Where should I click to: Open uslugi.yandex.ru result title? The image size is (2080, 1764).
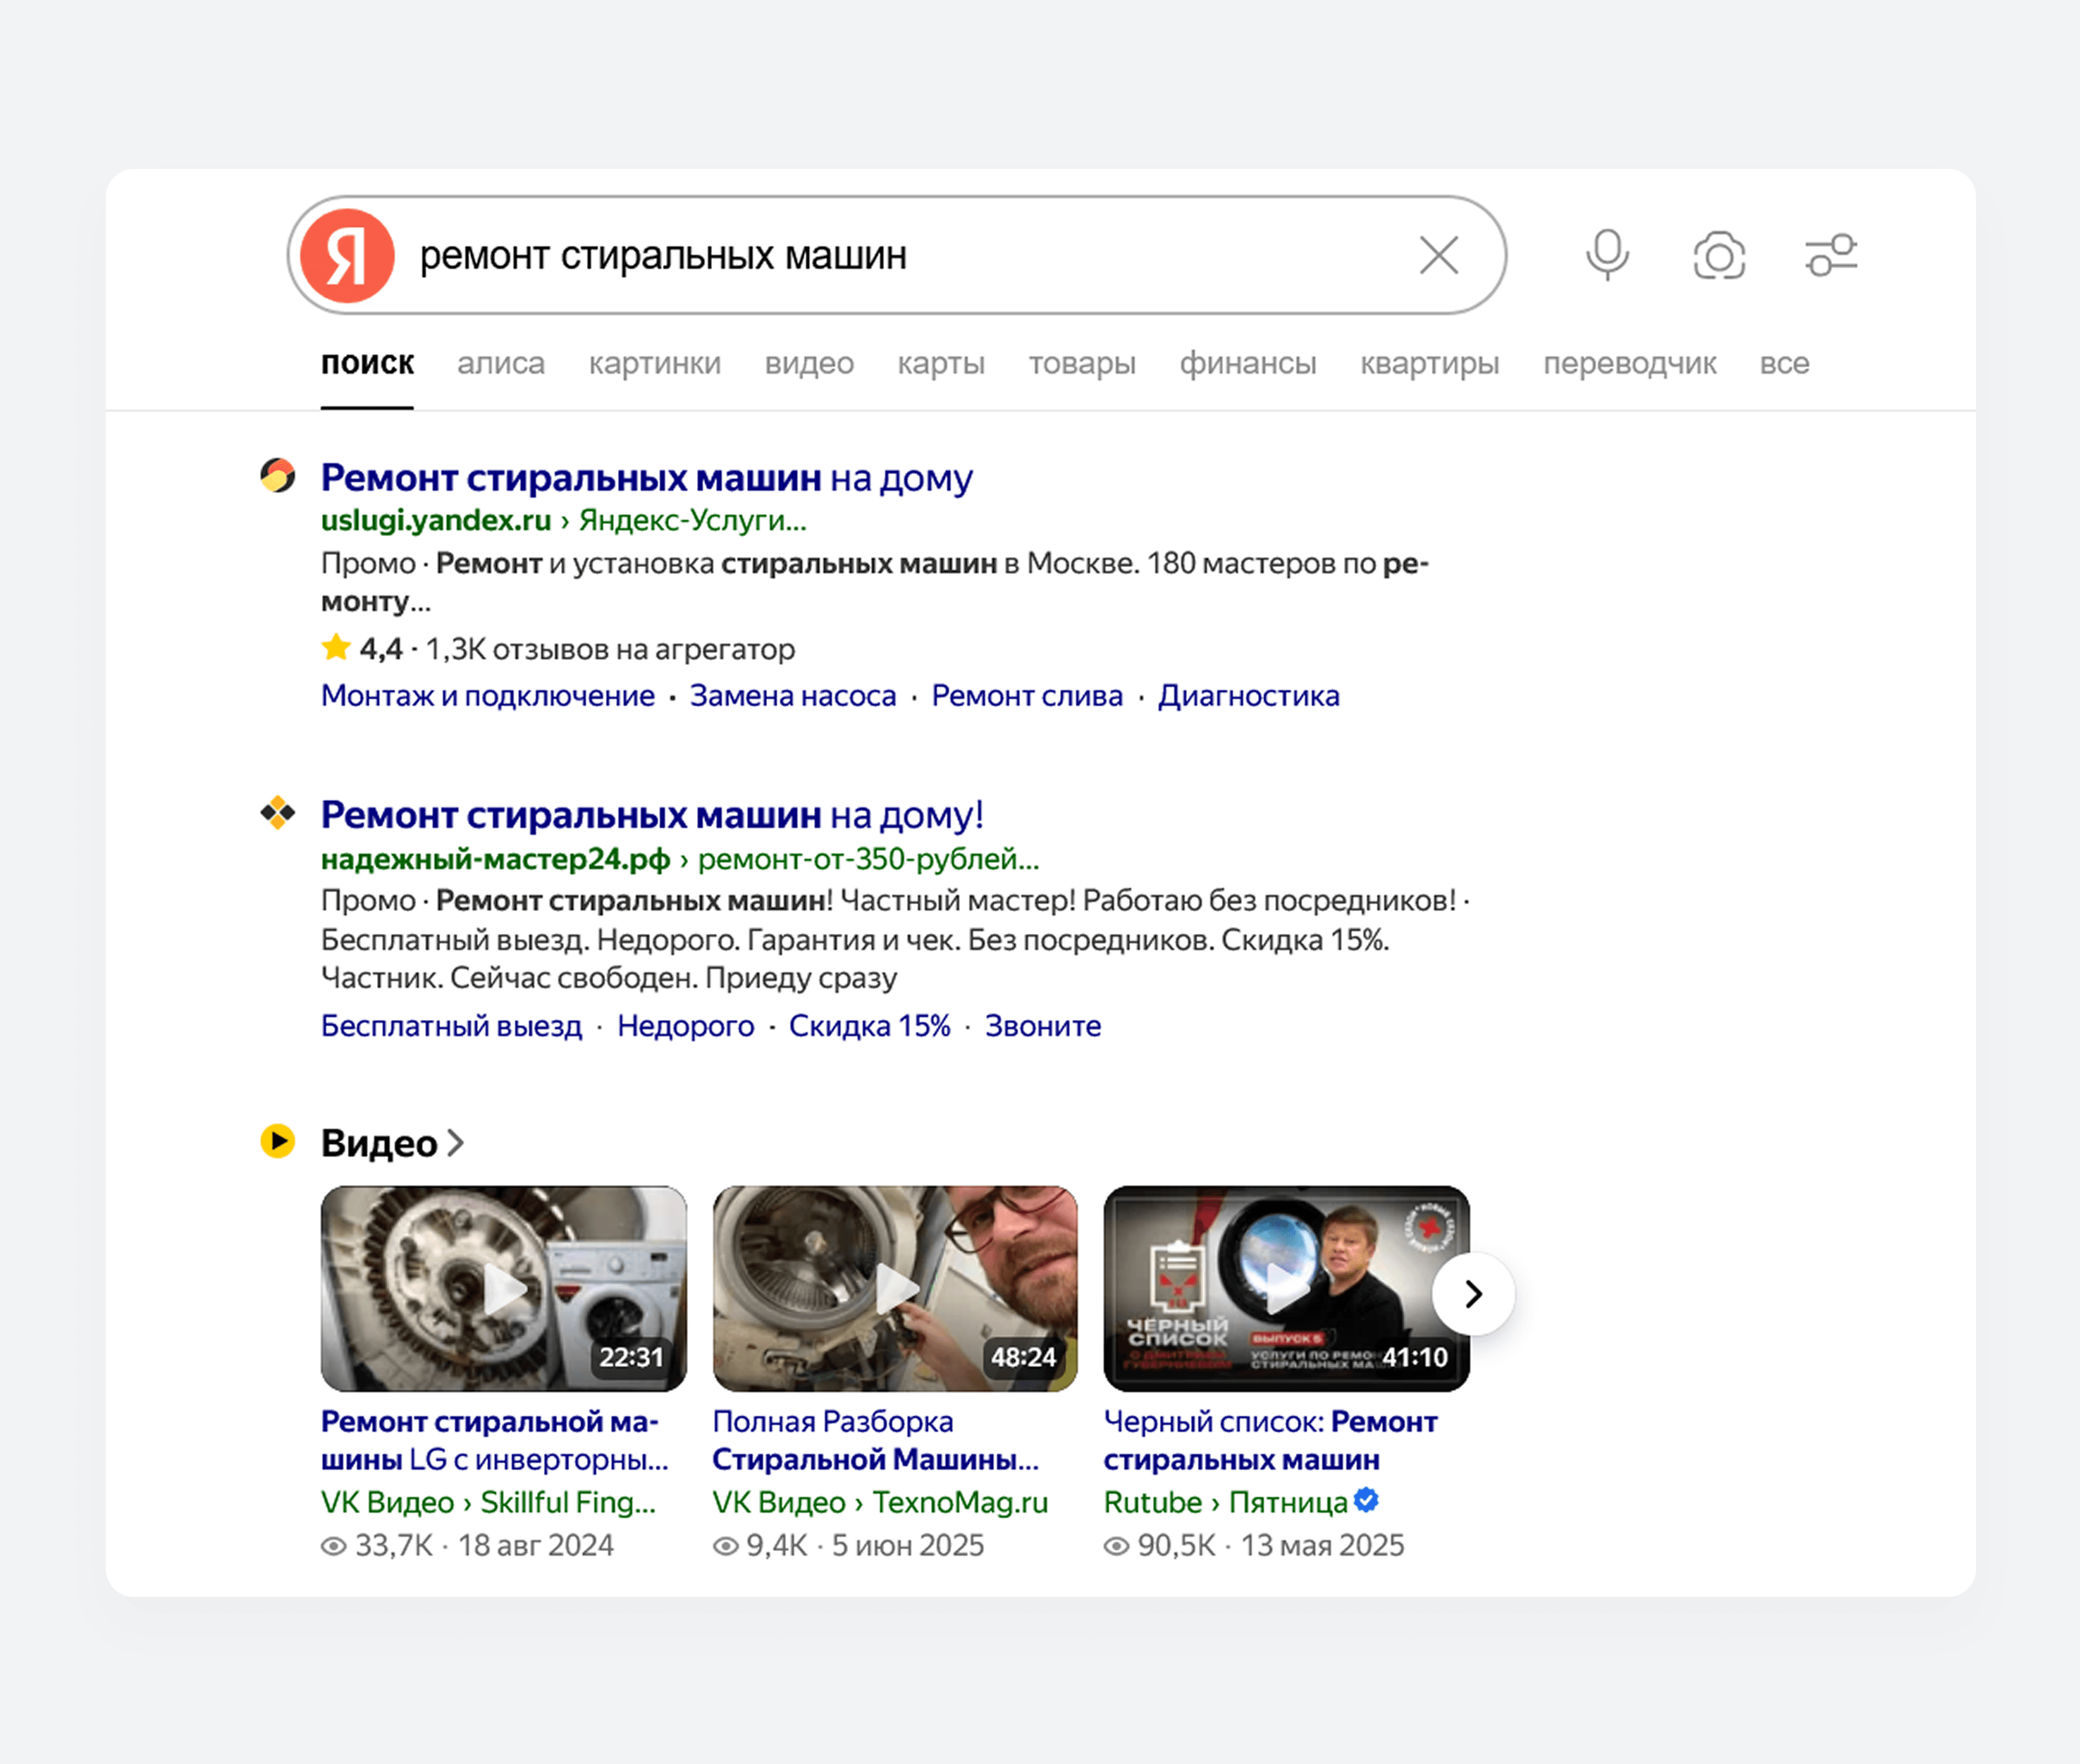point(646,478)
